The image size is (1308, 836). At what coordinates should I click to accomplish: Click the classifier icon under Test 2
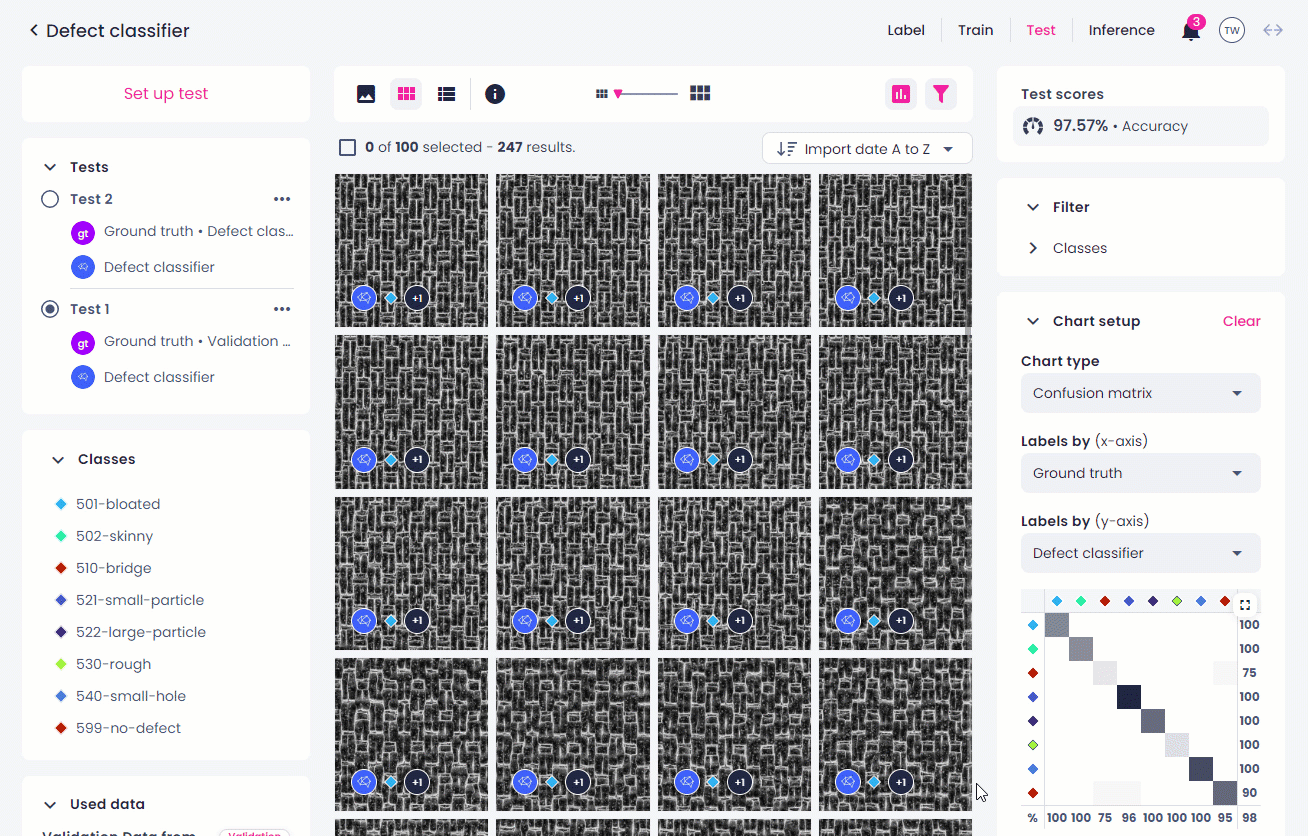click(83, 268)
